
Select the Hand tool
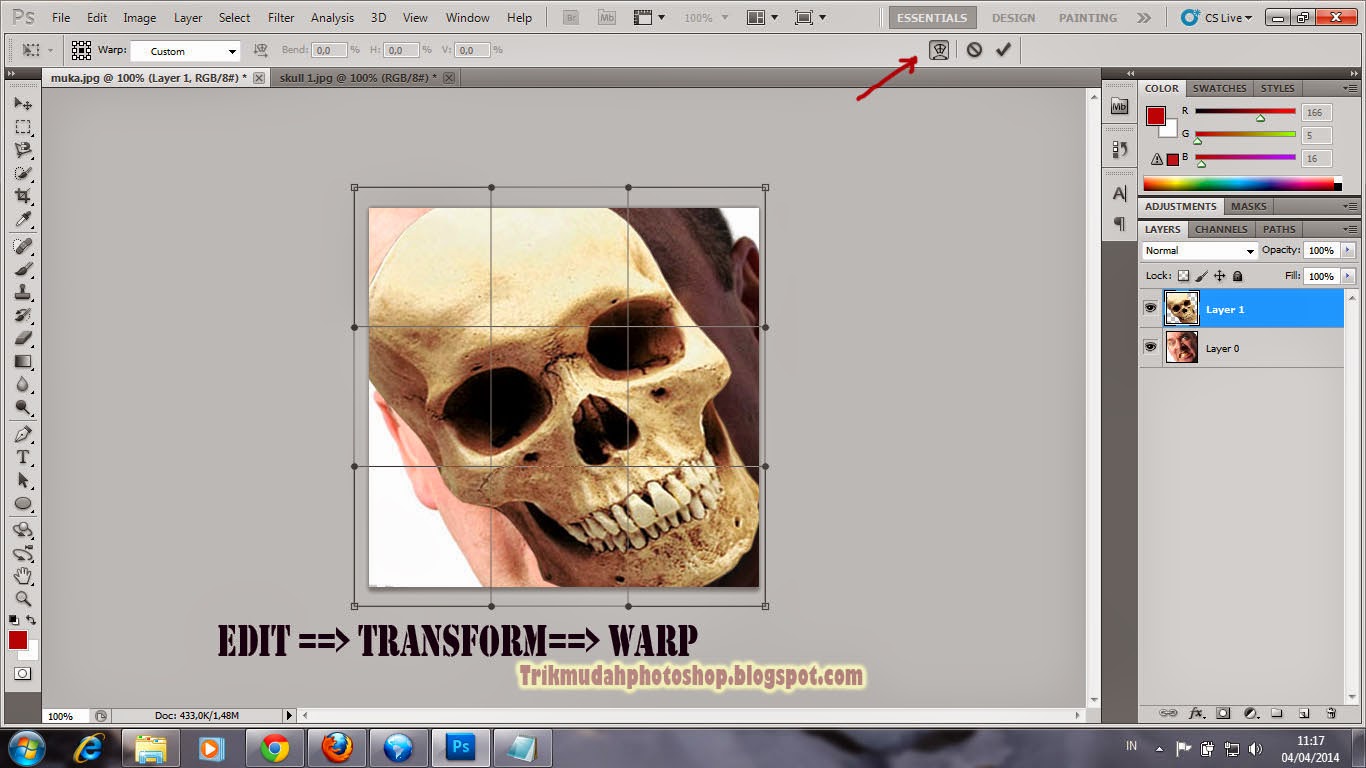click(23, 576)
